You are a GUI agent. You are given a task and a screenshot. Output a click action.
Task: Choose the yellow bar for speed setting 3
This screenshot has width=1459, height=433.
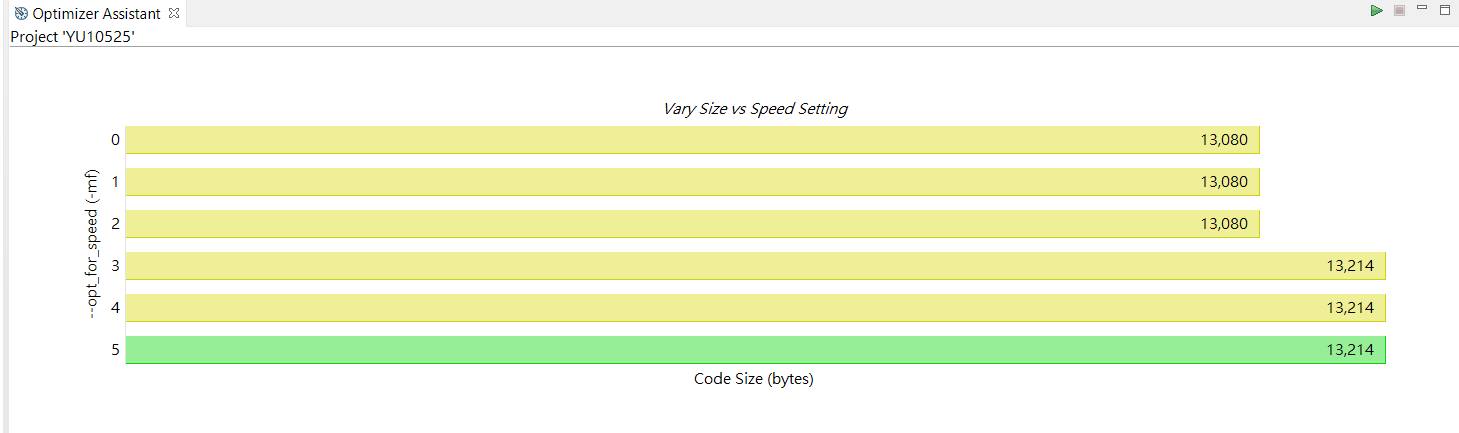click(x=755, y=266)
